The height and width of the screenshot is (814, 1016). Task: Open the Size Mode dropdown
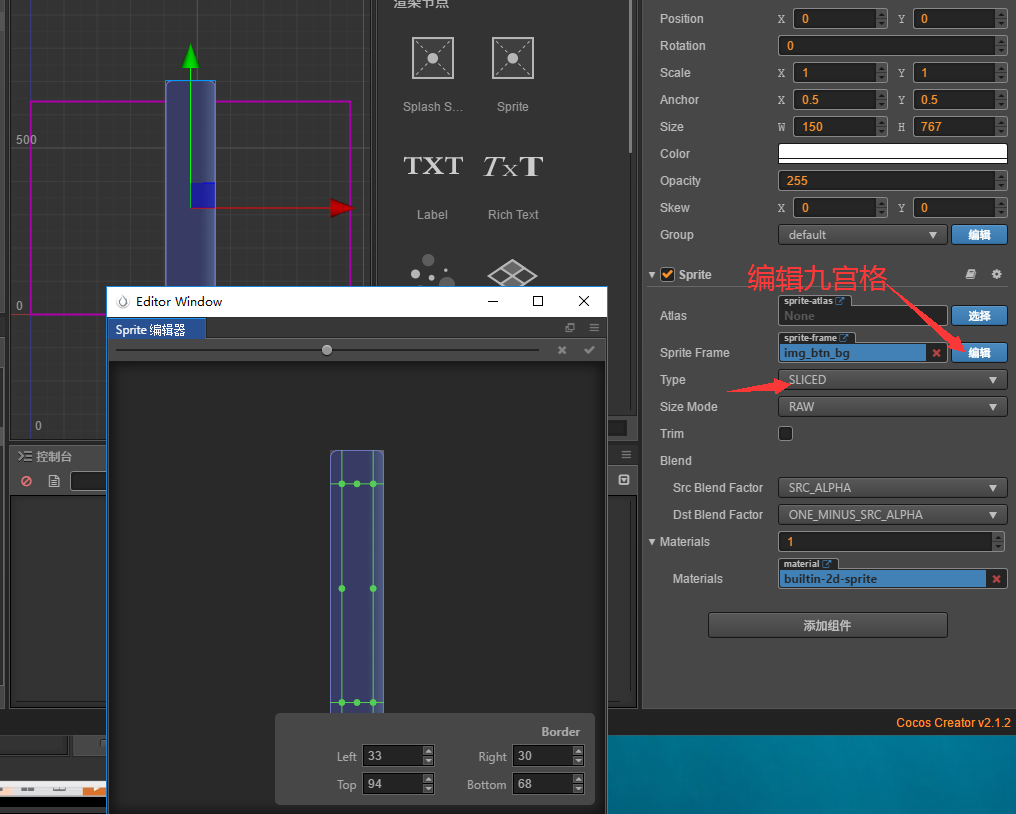(892, 406)
